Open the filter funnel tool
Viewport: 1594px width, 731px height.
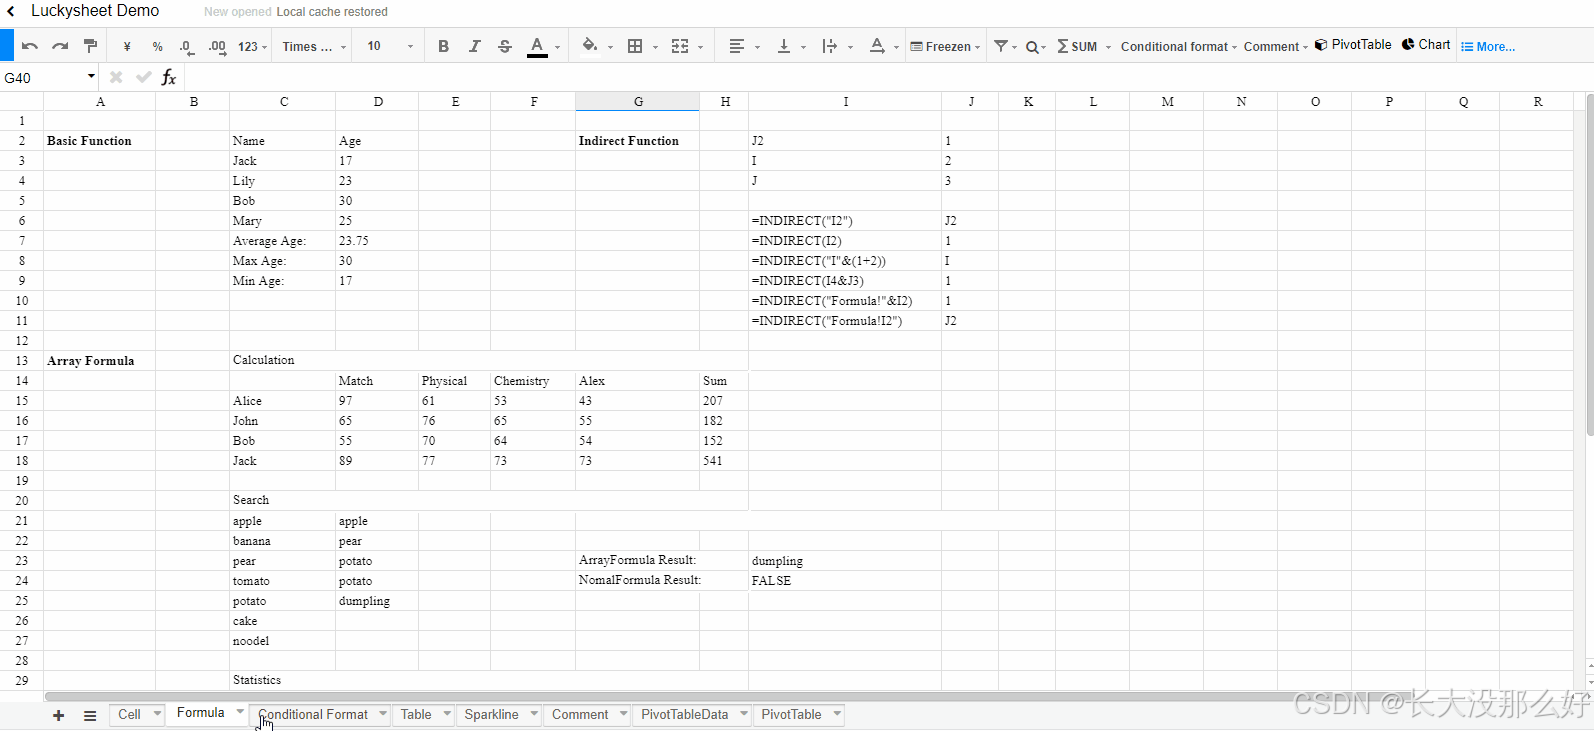[1000, 46]
